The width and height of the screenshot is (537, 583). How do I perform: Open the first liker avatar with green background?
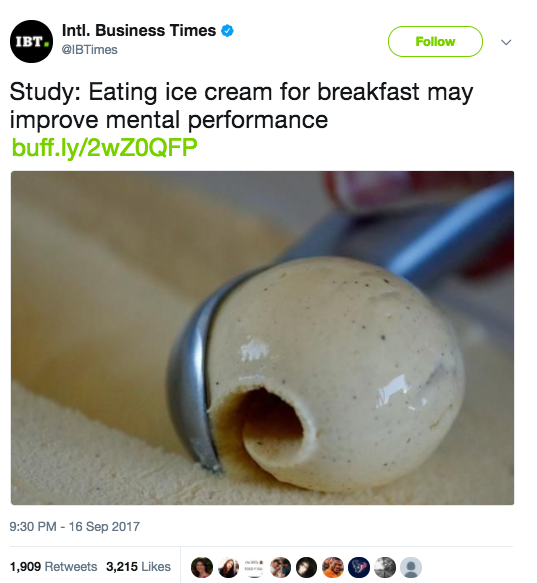click(x=202, y=567)
